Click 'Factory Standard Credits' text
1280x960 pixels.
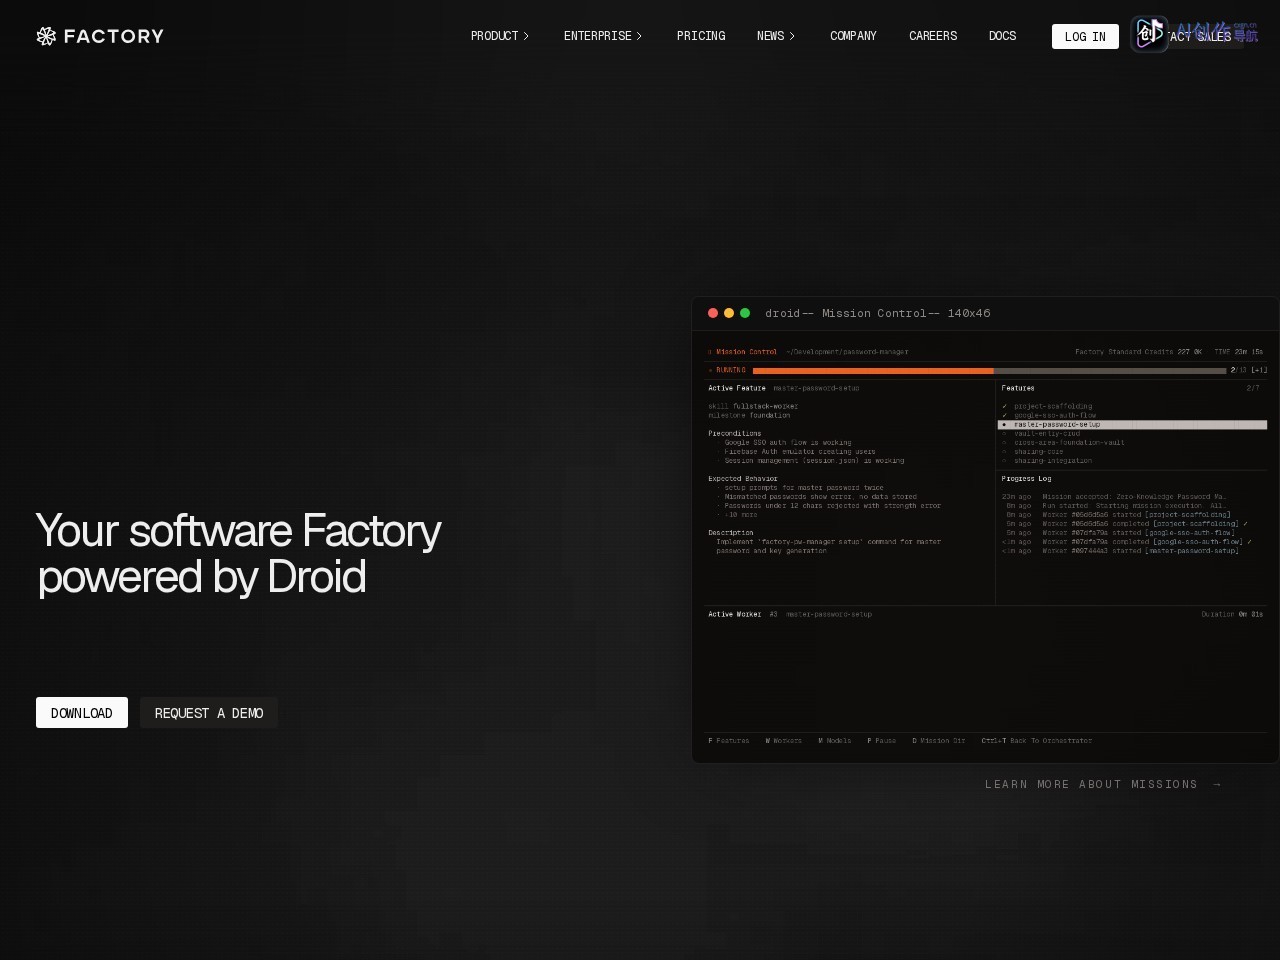(x=1124, y=352)
